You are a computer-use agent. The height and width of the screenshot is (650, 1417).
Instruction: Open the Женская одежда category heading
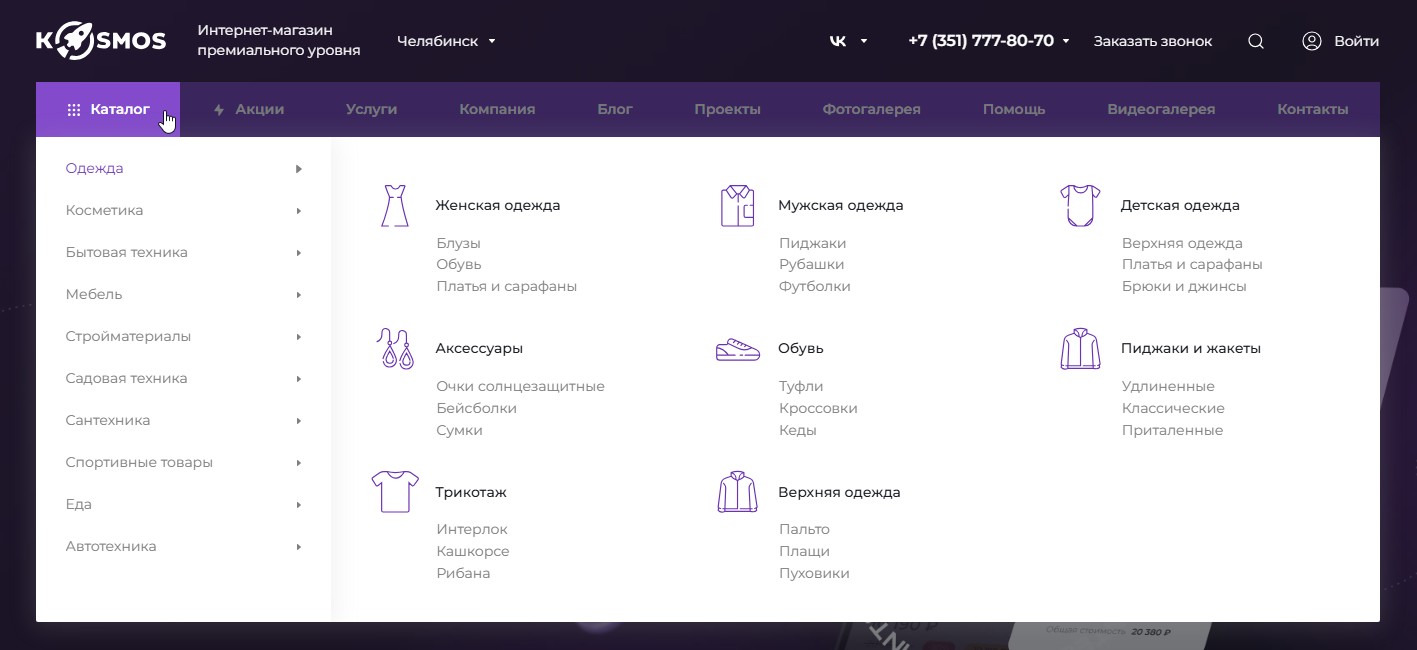[x=498, y=205]
